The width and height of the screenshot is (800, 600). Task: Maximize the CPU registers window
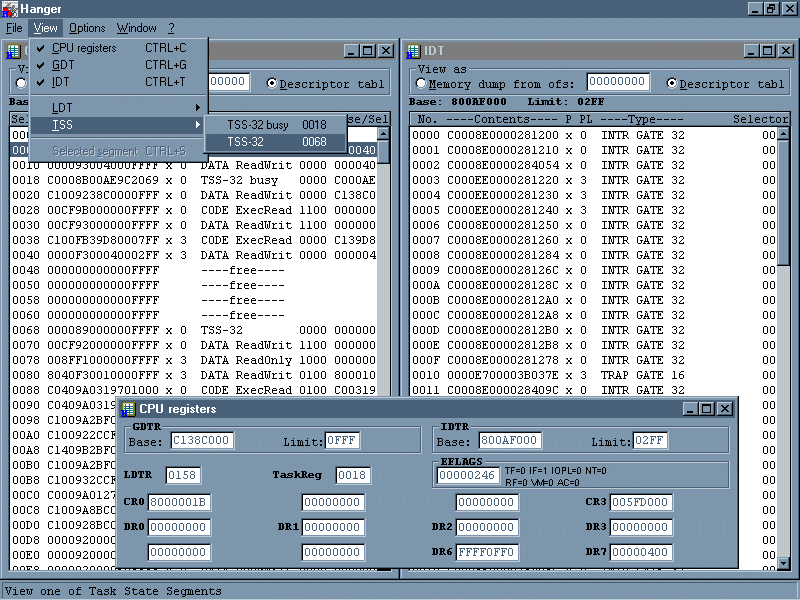coord(707,409)
